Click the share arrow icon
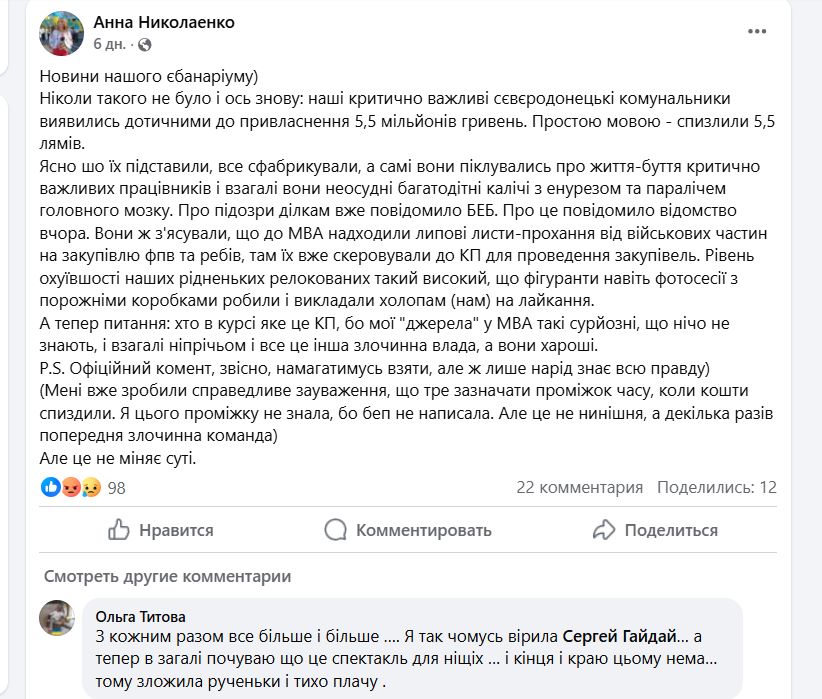Screen dimensions: 822x699 603,530
